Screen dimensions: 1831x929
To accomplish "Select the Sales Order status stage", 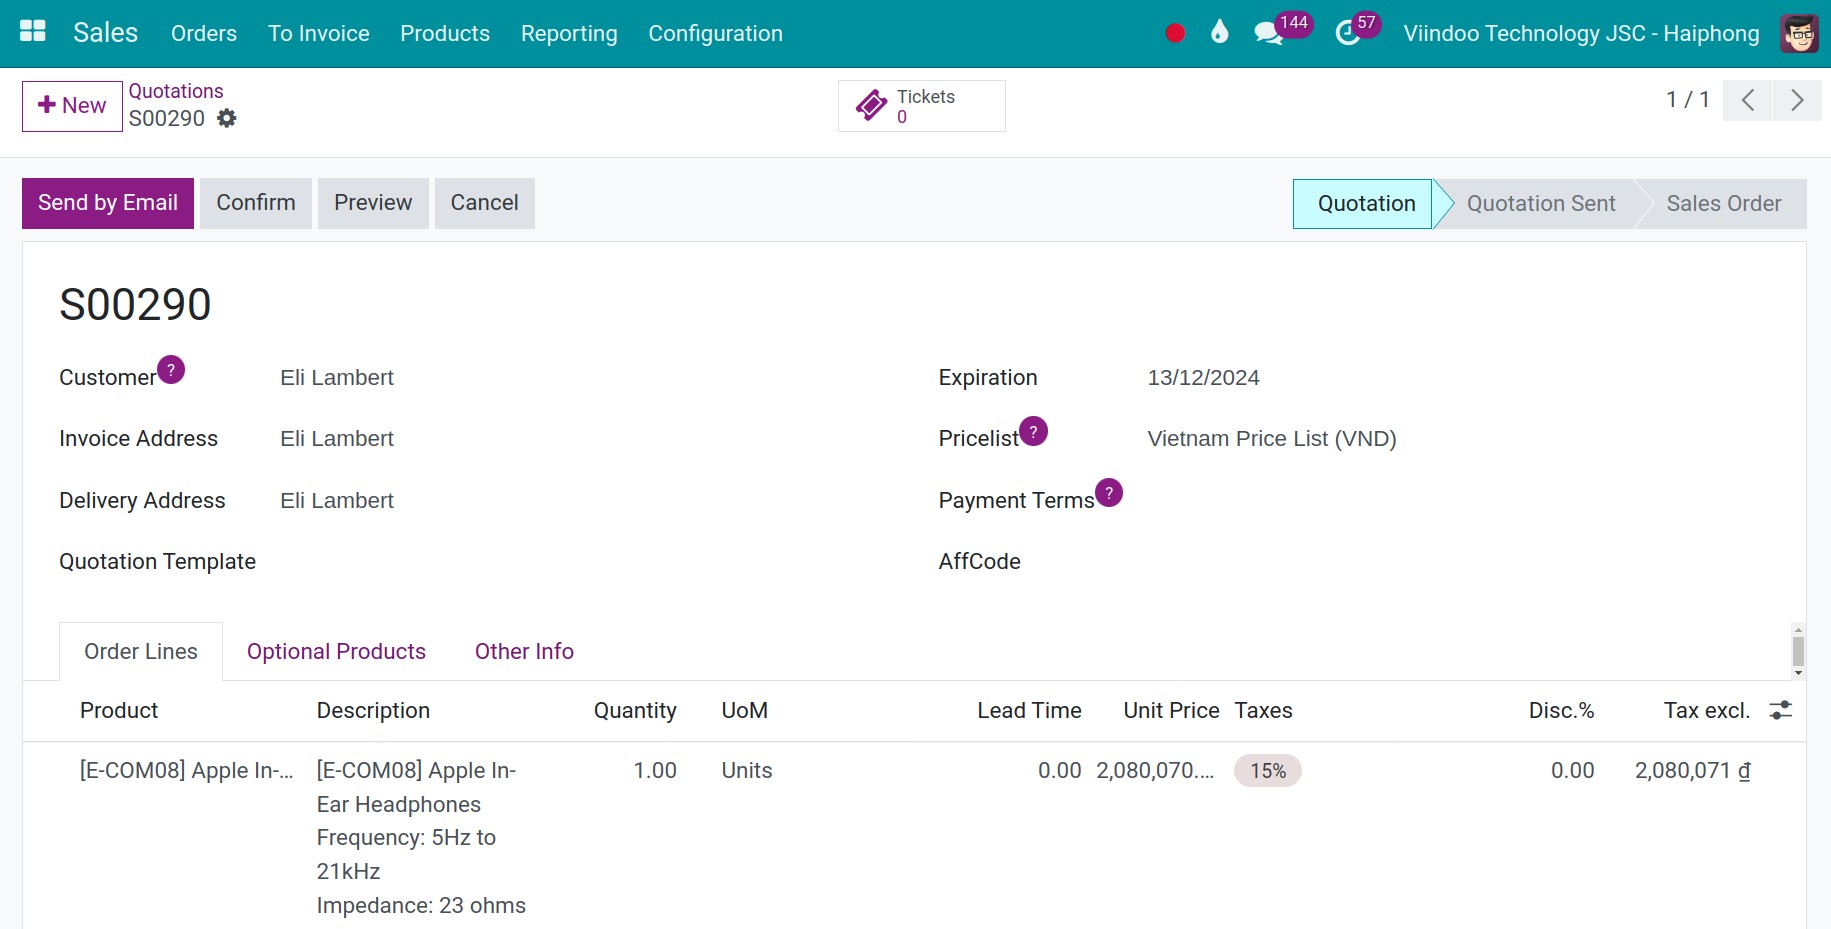I will click(x=1723, y=204).
